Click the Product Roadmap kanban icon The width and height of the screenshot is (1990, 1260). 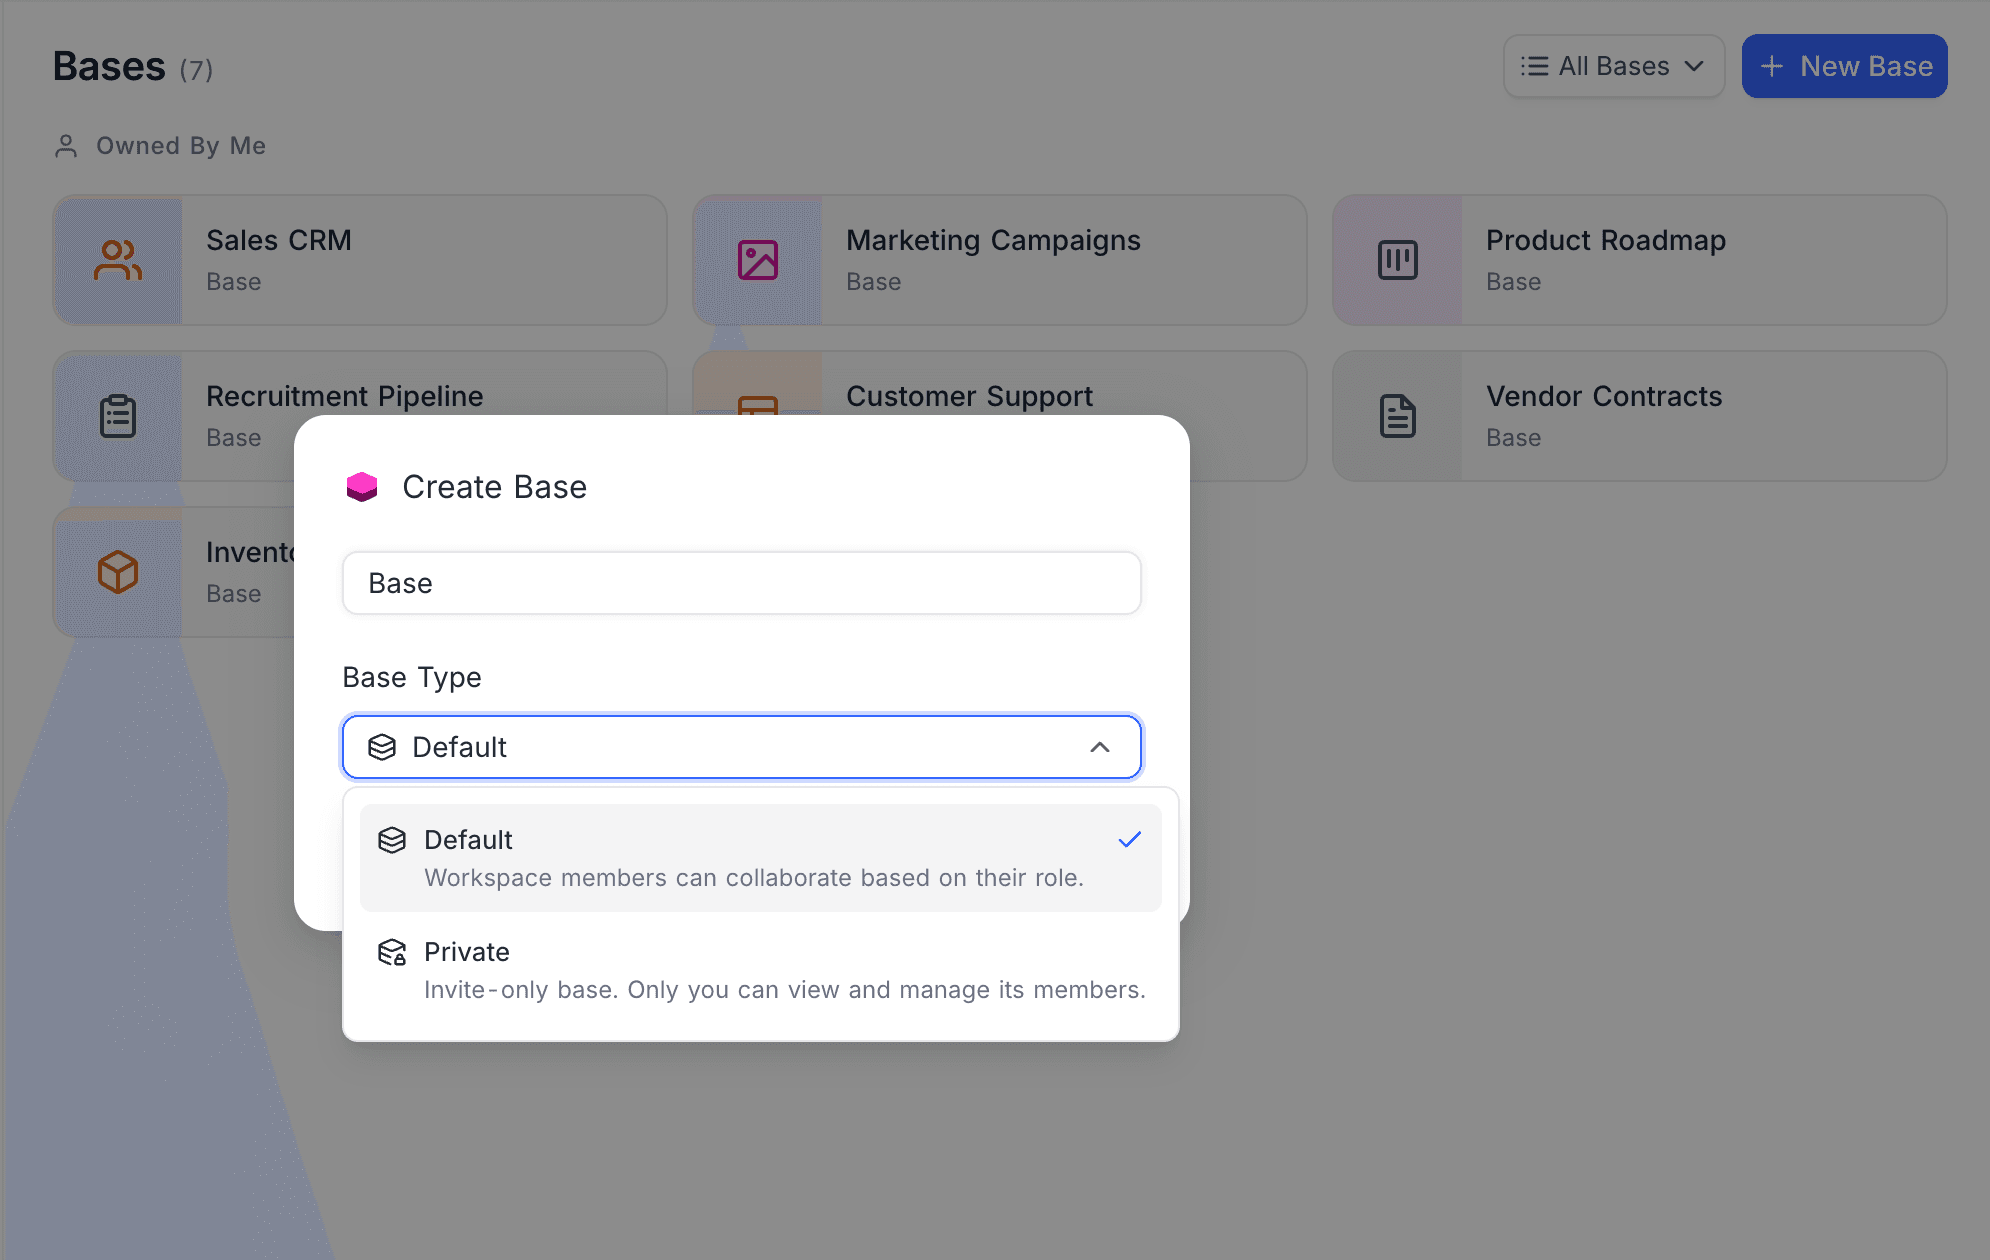[1398, 260]
